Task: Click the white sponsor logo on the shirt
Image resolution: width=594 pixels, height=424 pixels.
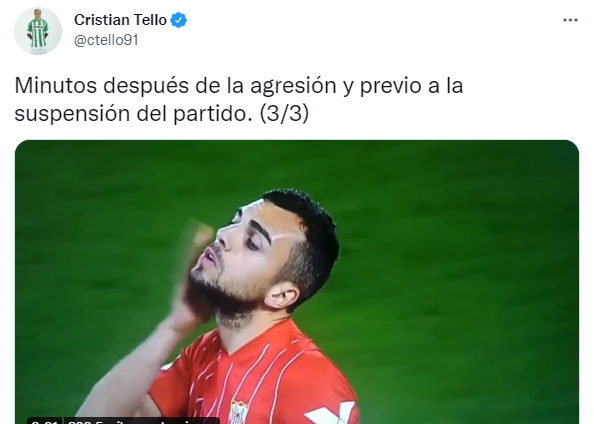Action: pyautogui.click(x=331, y=413)
